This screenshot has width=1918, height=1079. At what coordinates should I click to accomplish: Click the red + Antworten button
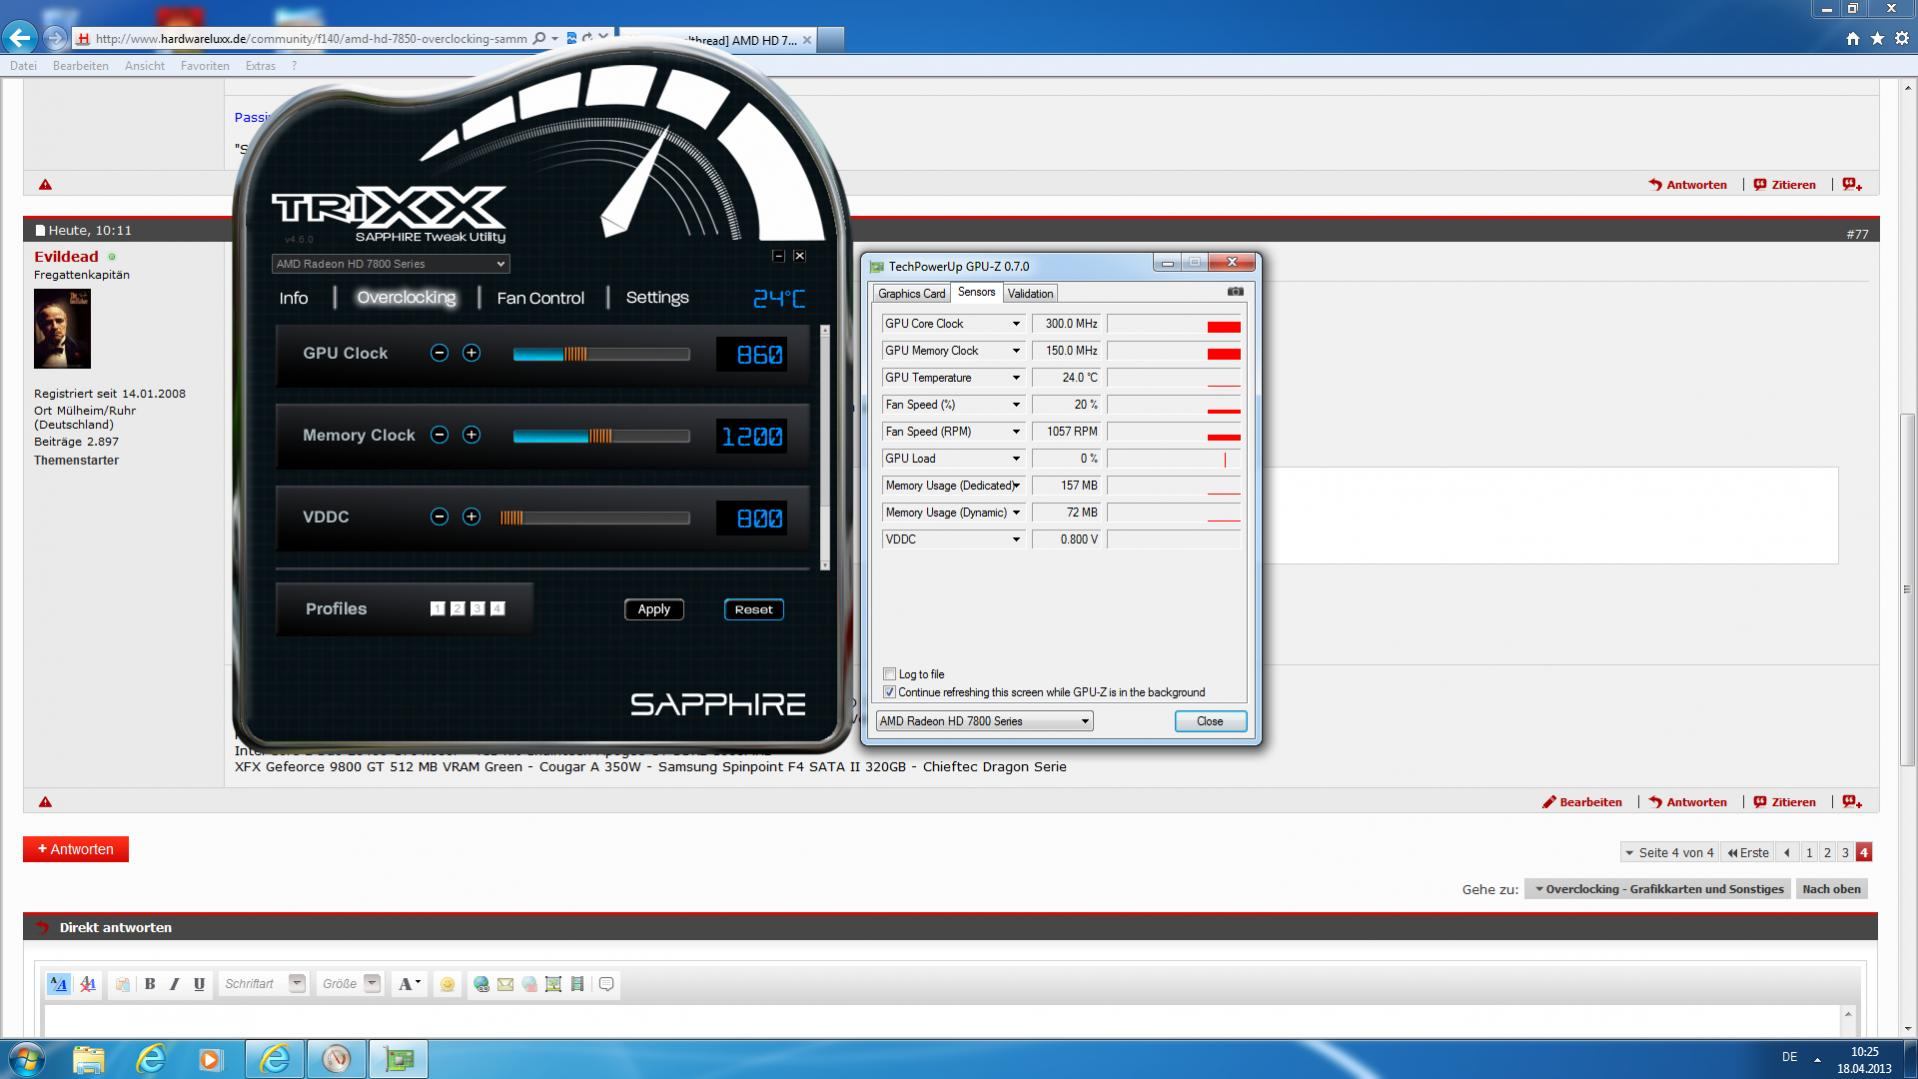[x=76, y=849]
